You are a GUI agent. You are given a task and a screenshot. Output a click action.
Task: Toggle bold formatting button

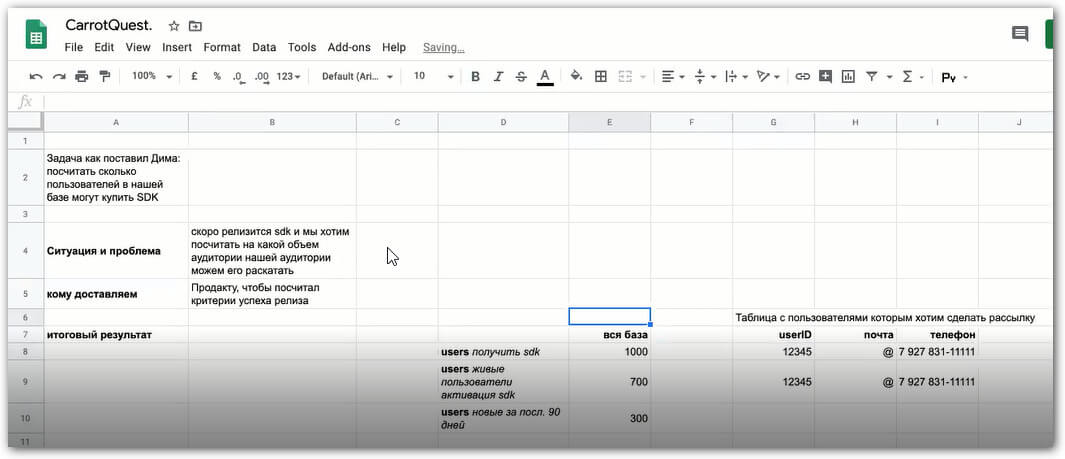coord(475,77)
